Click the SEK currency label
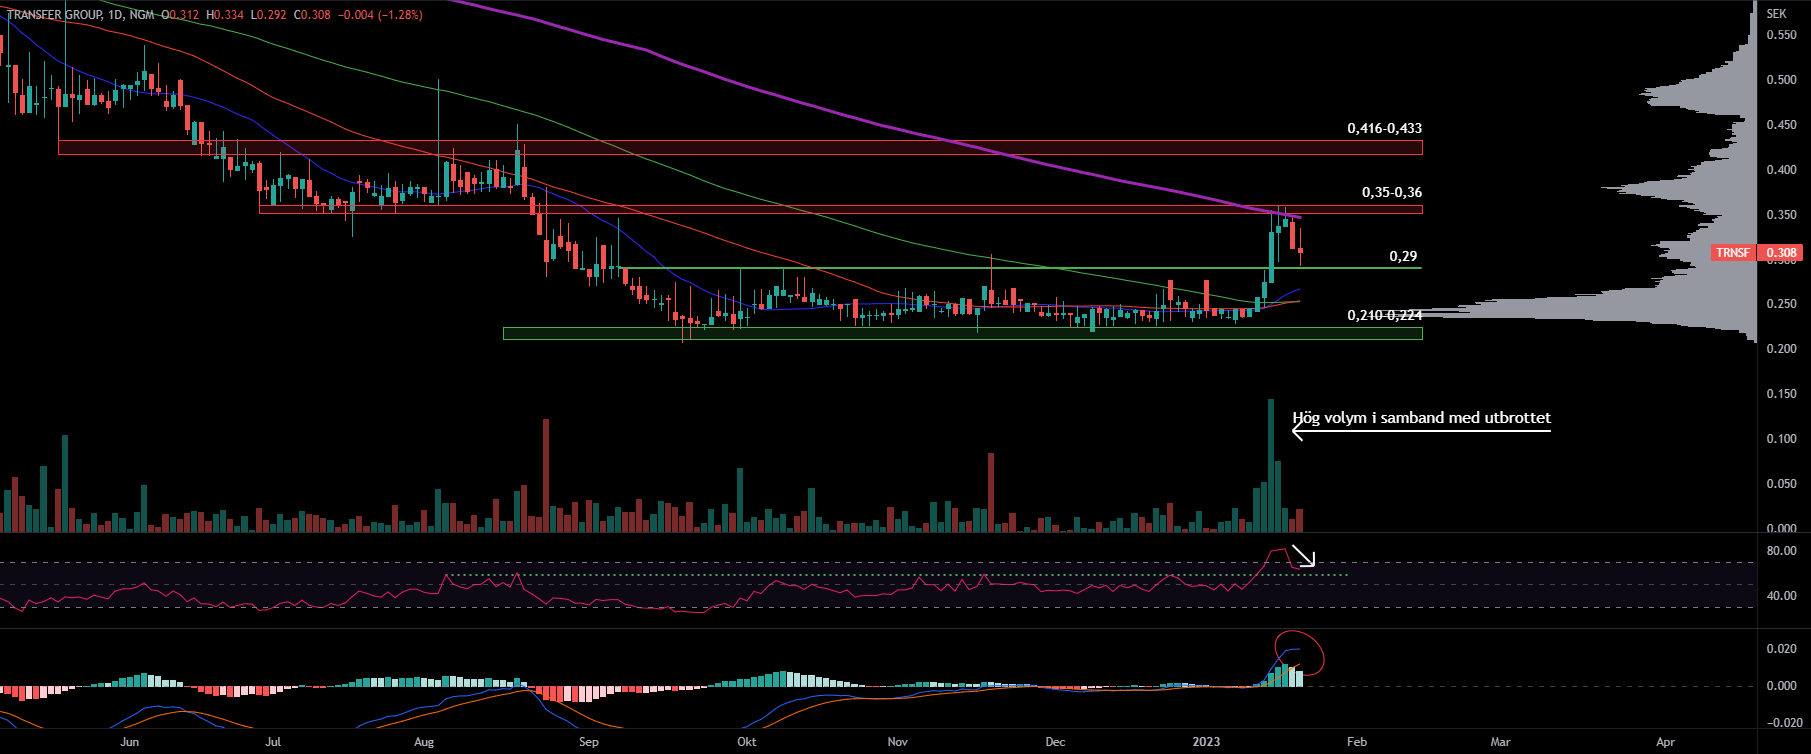 tap(1776, 13)
